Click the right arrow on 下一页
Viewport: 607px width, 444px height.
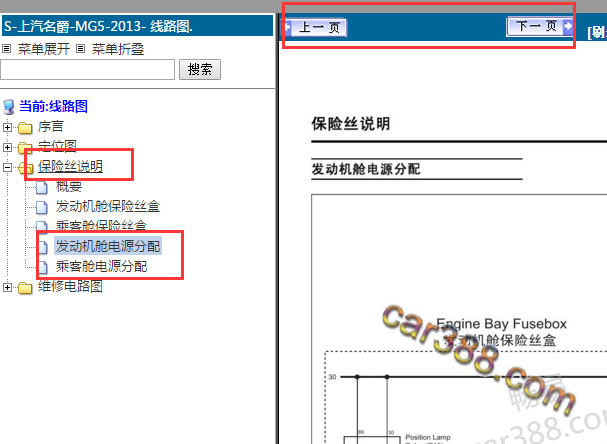[x=568, y=26]
